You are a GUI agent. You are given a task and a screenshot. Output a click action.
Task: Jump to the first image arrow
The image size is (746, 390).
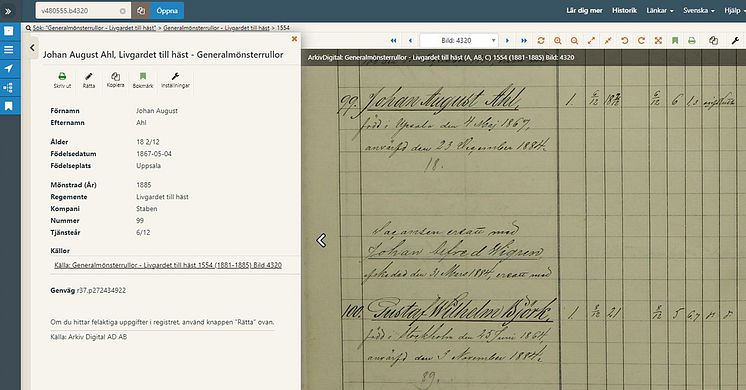(393, 41)
